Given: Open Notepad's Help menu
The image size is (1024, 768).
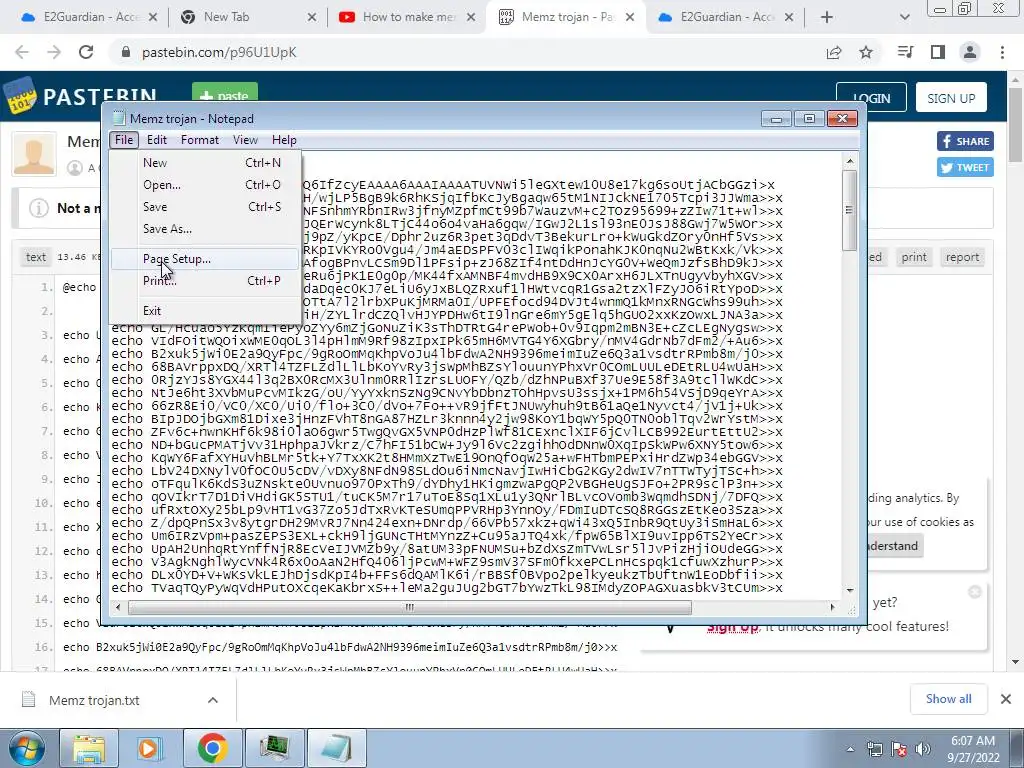Looking at the screenshot, I should point(284,140).
